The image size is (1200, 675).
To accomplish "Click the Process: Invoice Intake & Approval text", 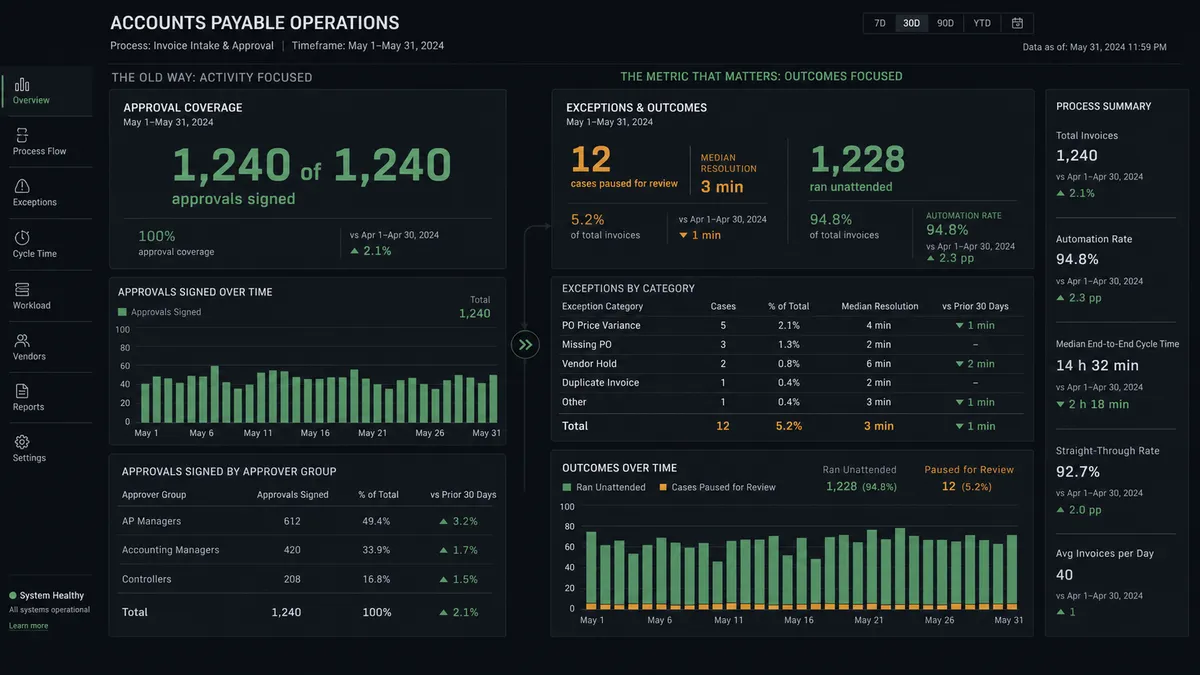I will [x=192, y=46].
